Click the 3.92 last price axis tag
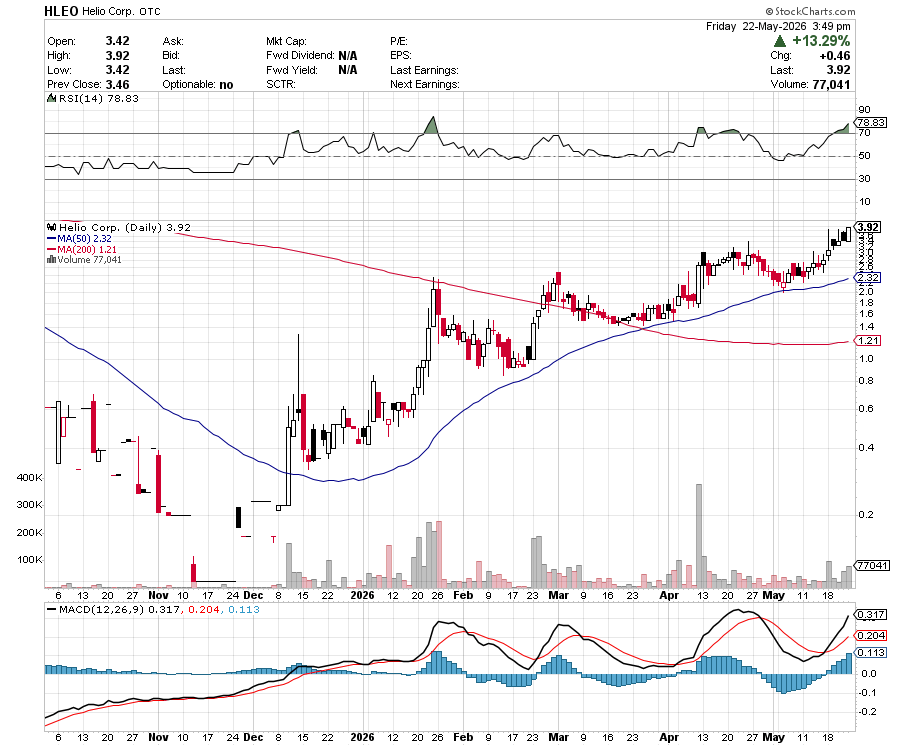This screenshot has height=746, width=900. [868, 227]
